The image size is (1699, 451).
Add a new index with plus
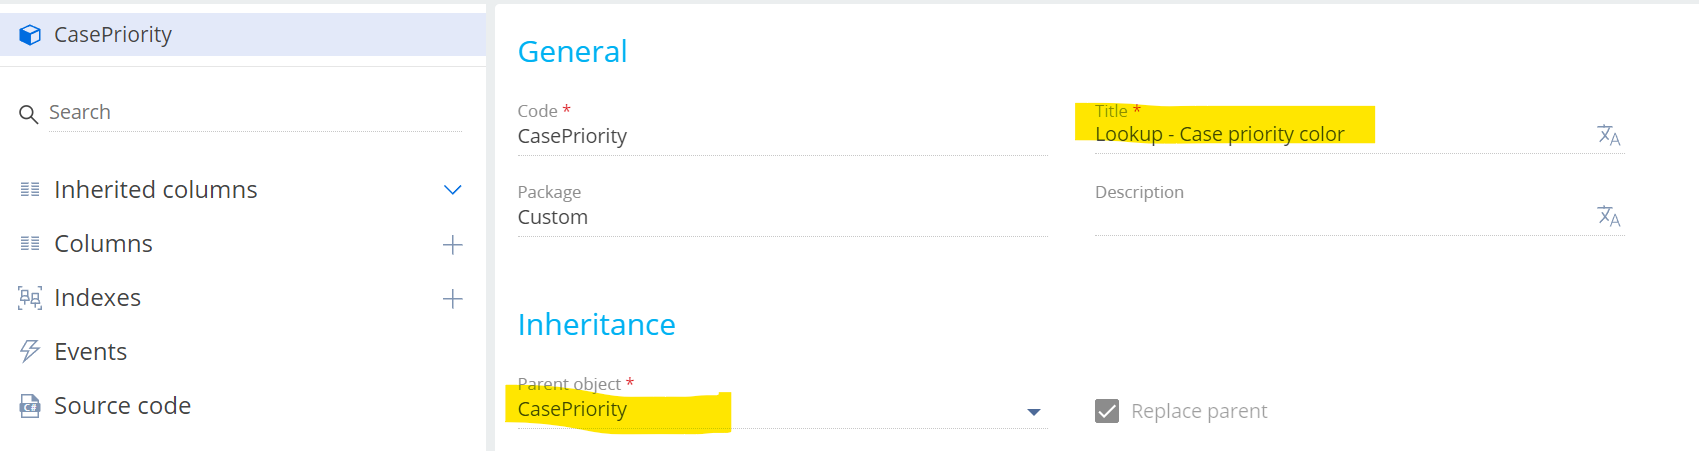(452, 299)
